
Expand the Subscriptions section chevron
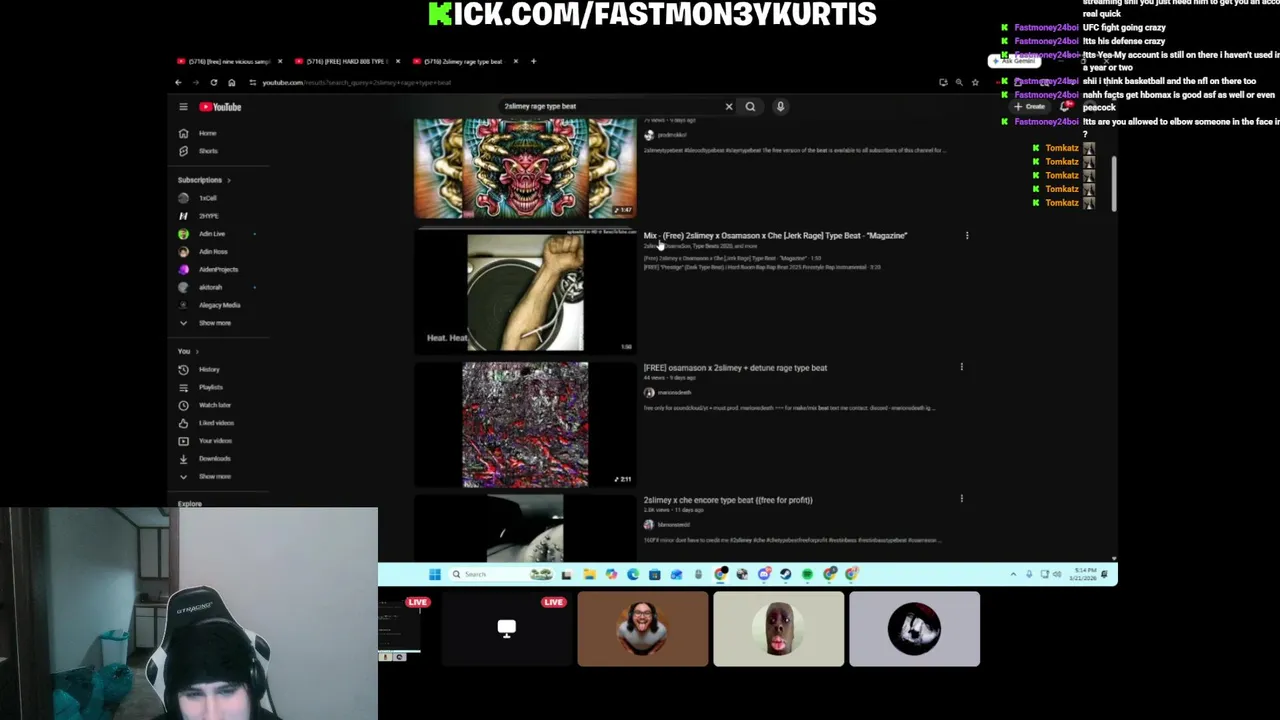(x=228, y=180)
